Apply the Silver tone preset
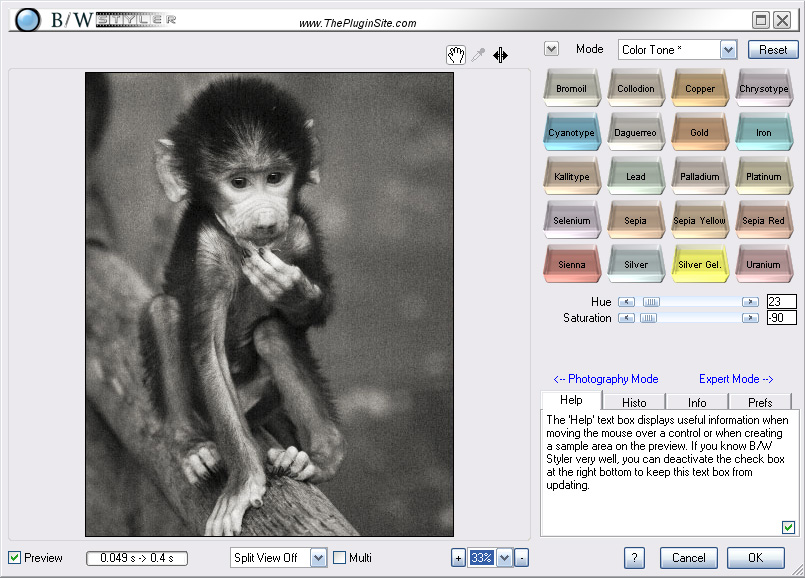Image resolution: width=805 pixels, height=578 pixels. coord(636,264)
